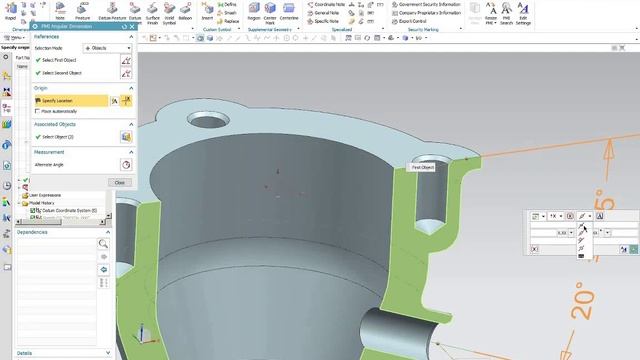This screenshot has height=360, width=640.
Task: Click the Center Mark tool
Action: [270, 13]
